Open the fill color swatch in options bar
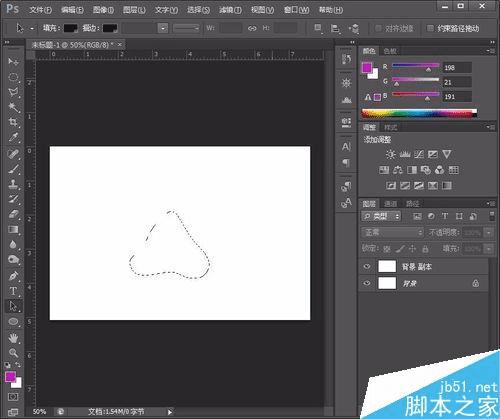Image resolution: width=500 pixels, height=419 pixels. point(70,28)
